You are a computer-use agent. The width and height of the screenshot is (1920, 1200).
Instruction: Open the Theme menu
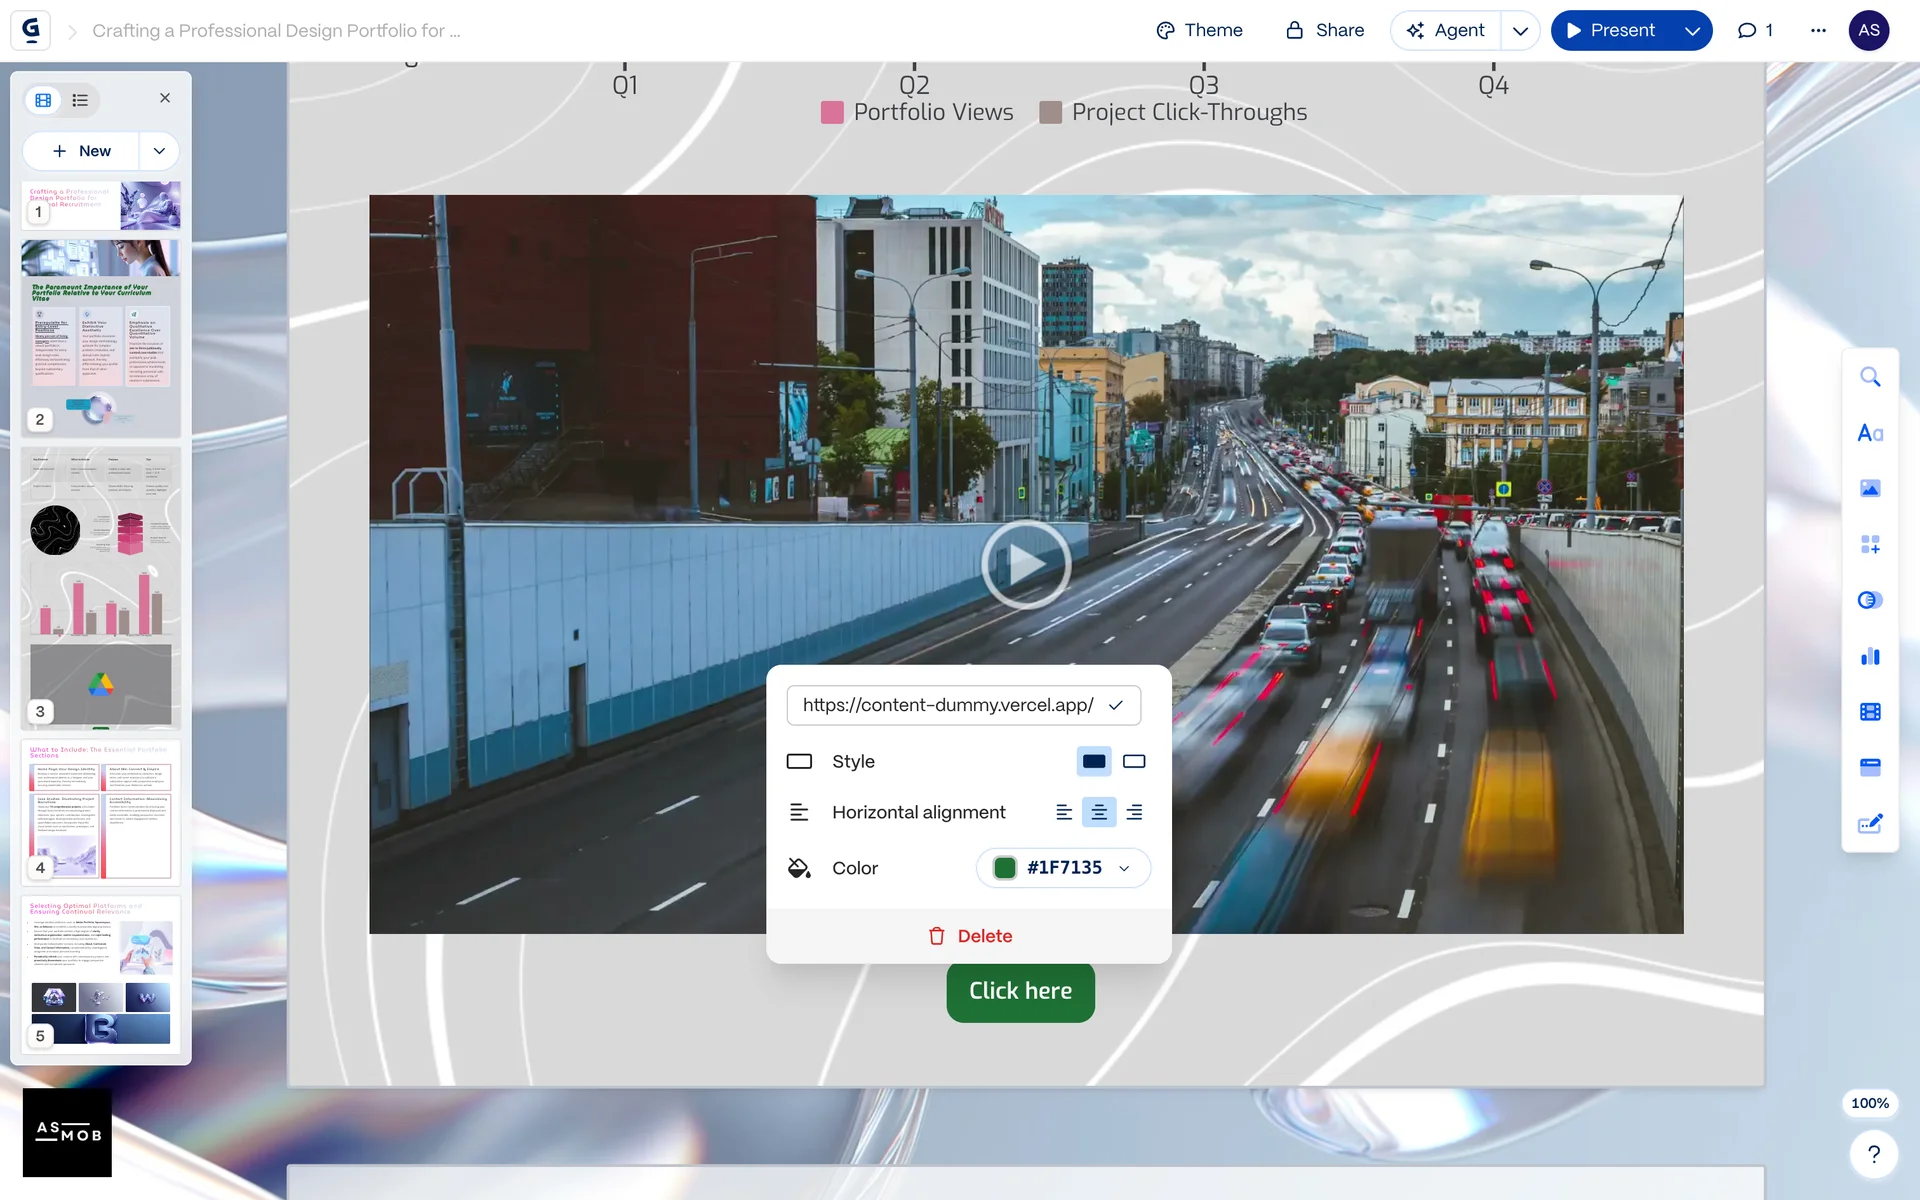[x=1199, y=31]
